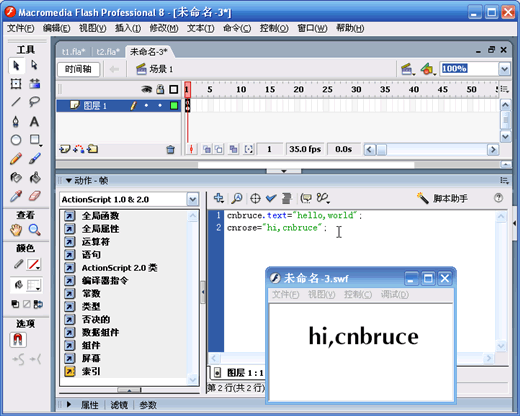Select the Ink Bottle tool

tap(16, 177)
